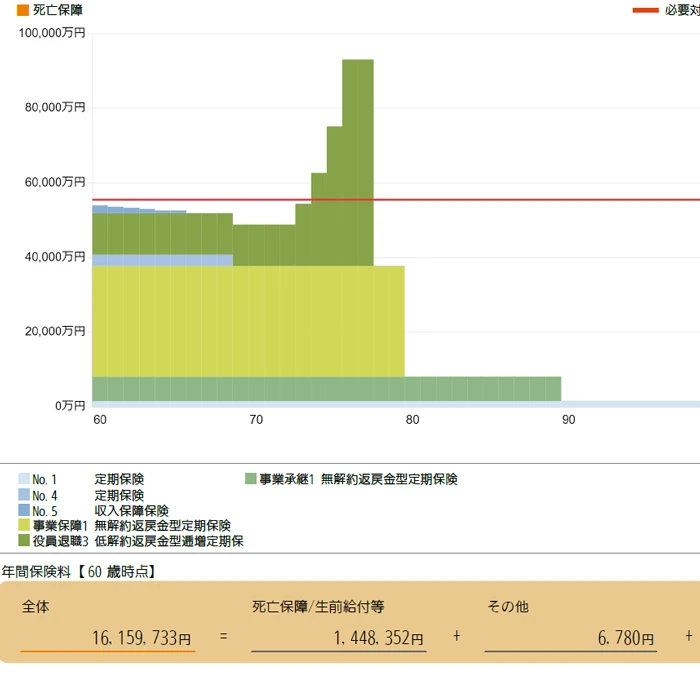Click the blue No. 5 segment atop age 60
The width and height of the screenshot is (700, 700).
pyautogui.click(x=100, y=208)
